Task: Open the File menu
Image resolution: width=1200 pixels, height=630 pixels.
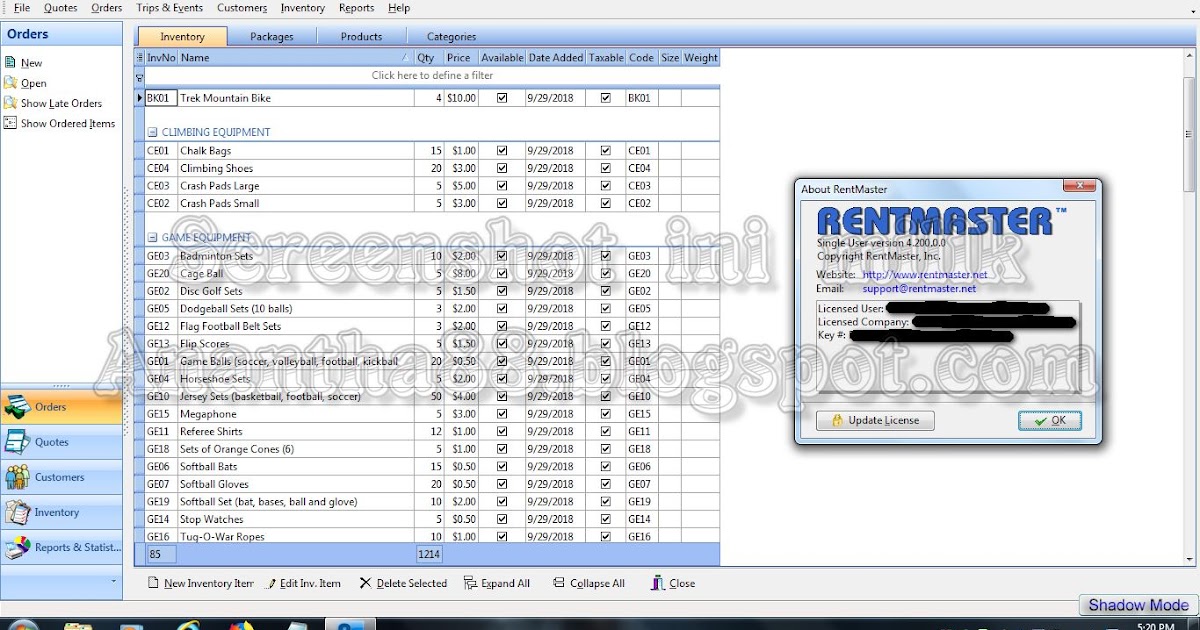Action: tap(21, 8)
